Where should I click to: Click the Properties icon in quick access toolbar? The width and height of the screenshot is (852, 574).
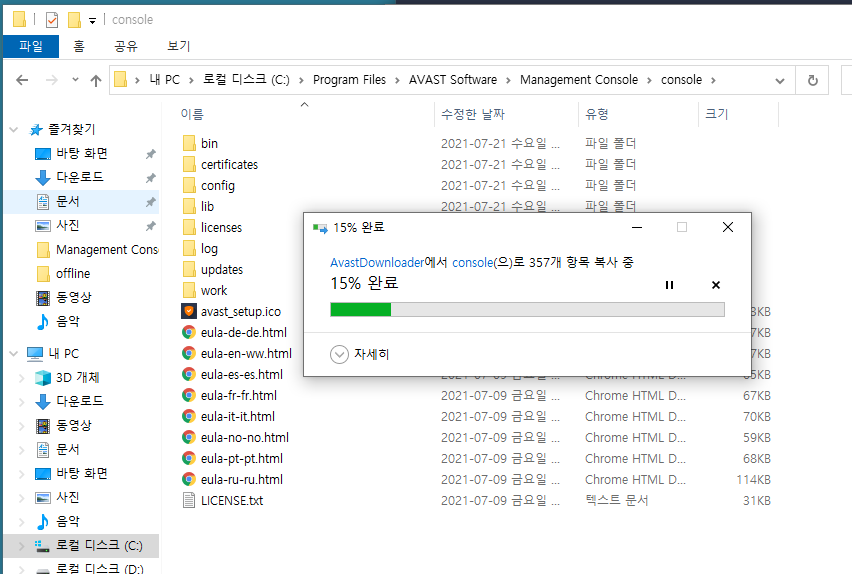(x=52, y=20)
